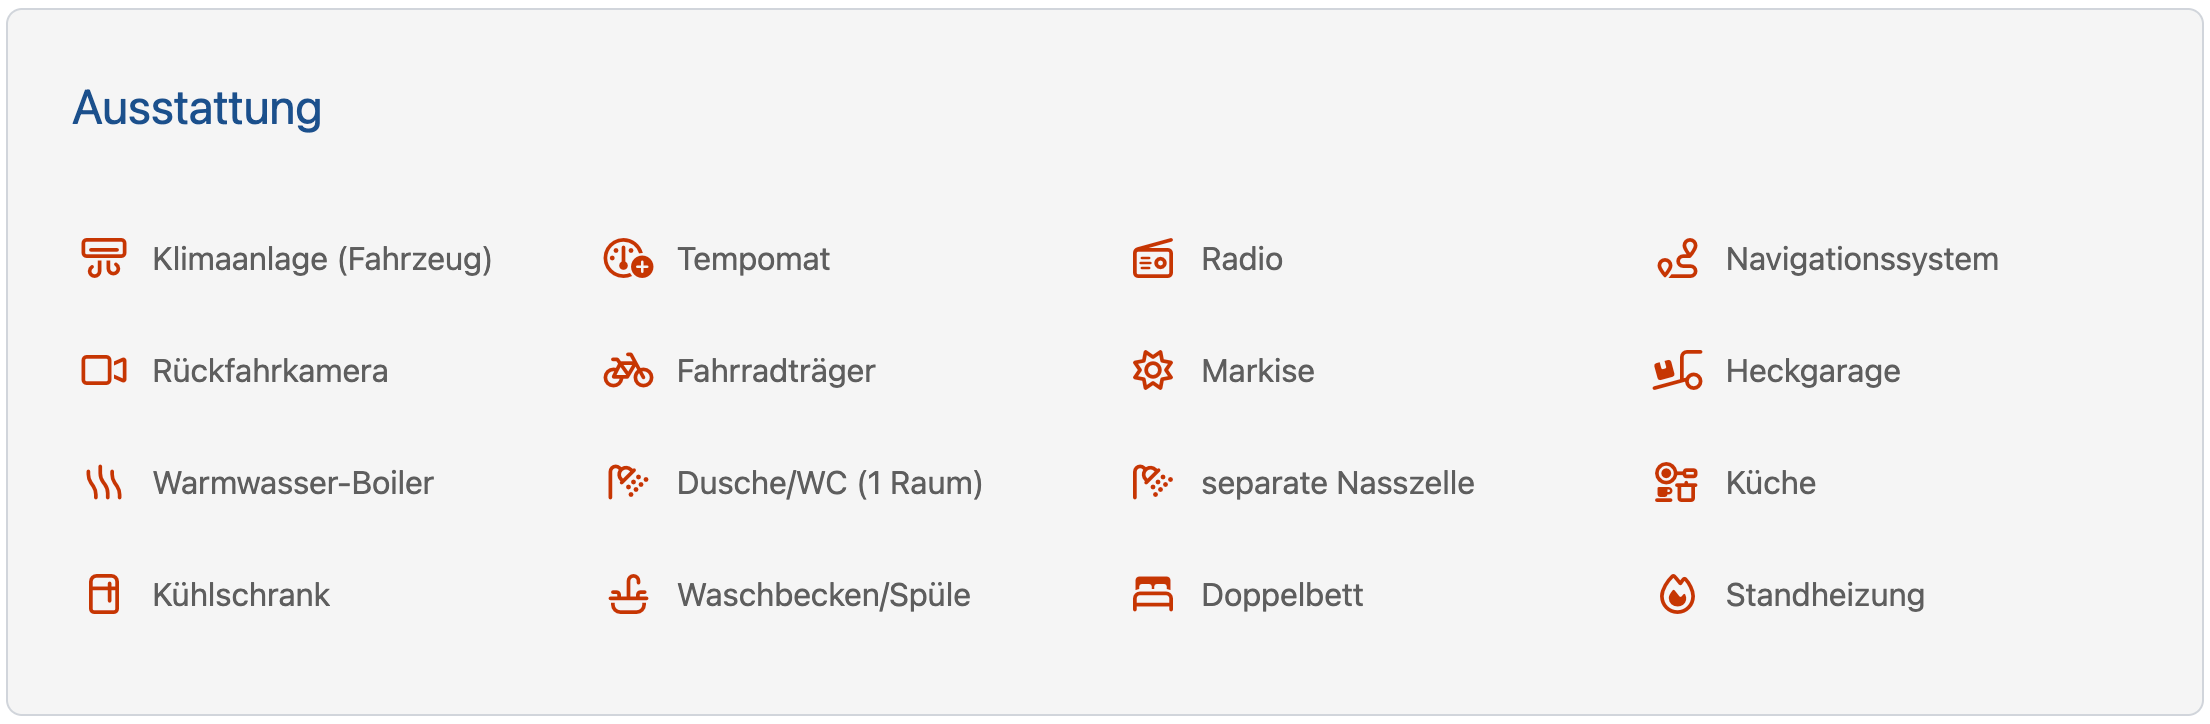Click the Waschbecken/Spüle sink icon
Screen dimensions: 2210x724
tap(628, 595)
